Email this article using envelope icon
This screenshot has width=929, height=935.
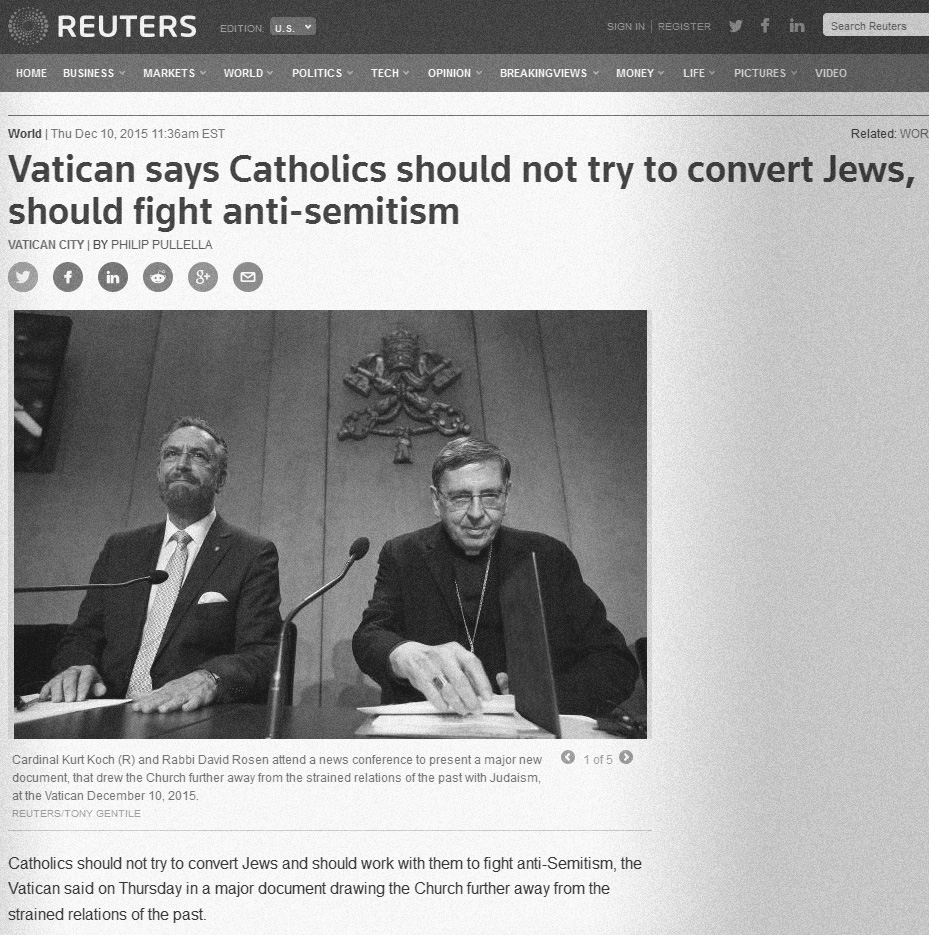[x=248, y=277]
